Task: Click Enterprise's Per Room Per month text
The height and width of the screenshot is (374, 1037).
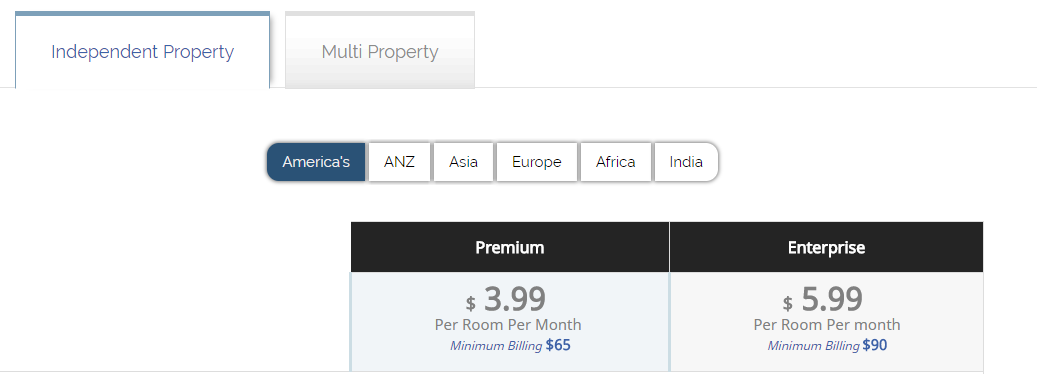Action: (827, 325)
